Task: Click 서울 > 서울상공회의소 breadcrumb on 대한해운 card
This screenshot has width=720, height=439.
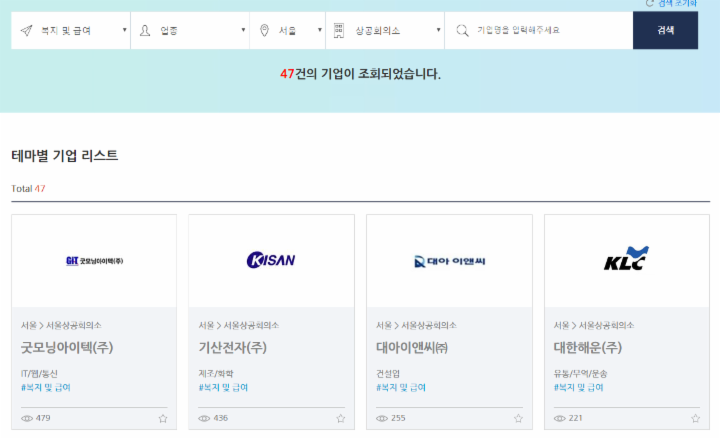Action: tap(594, 326)
